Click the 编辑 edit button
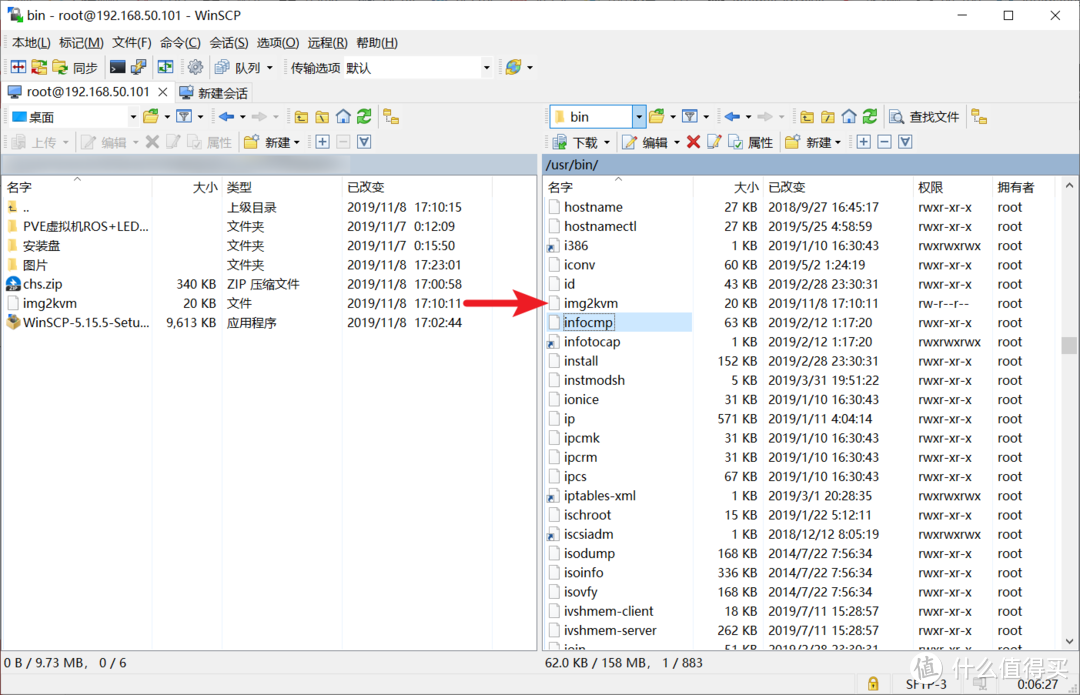This screenshot has width=1080, height=695. point(650,141)
